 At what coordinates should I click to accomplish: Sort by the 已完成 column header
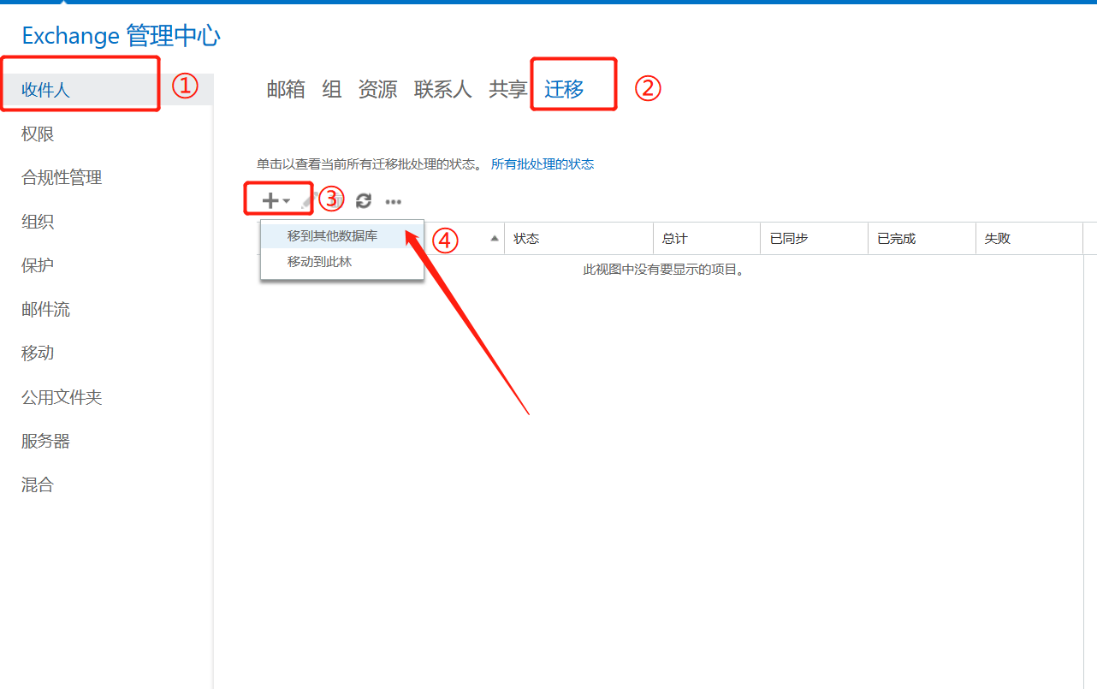[x=921, y=239]
